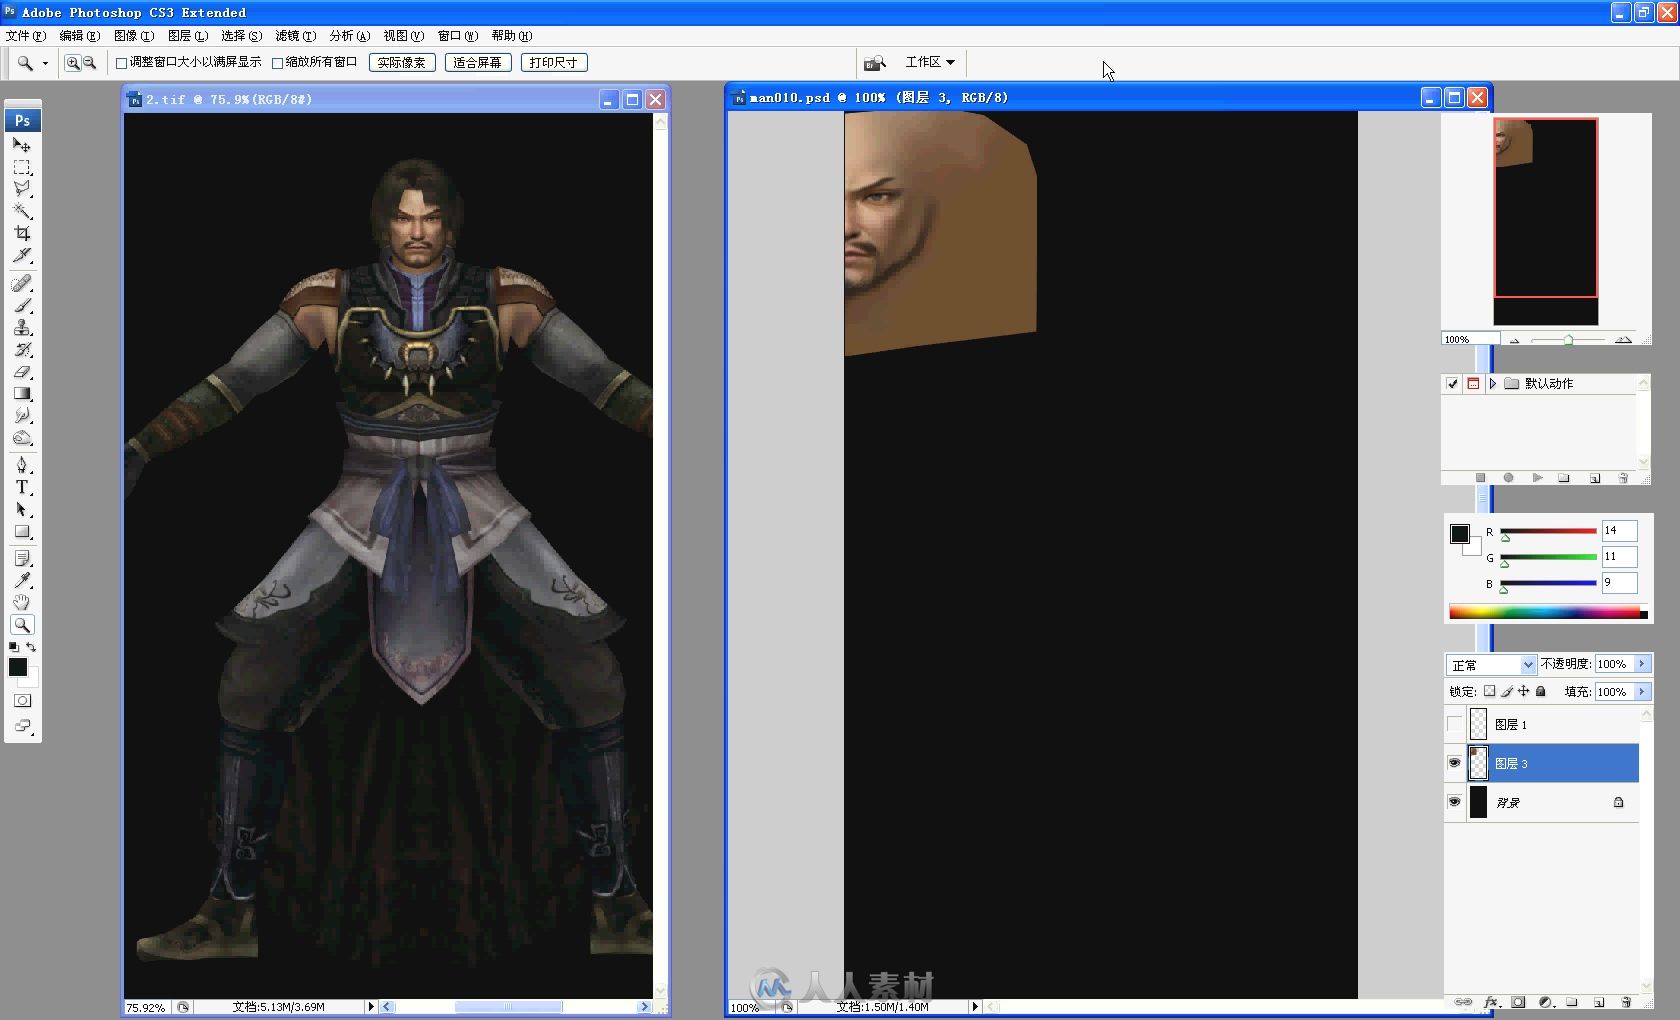Select the Horizontal Type tool
1680x1020 pixels.
(x=22, y=487)
